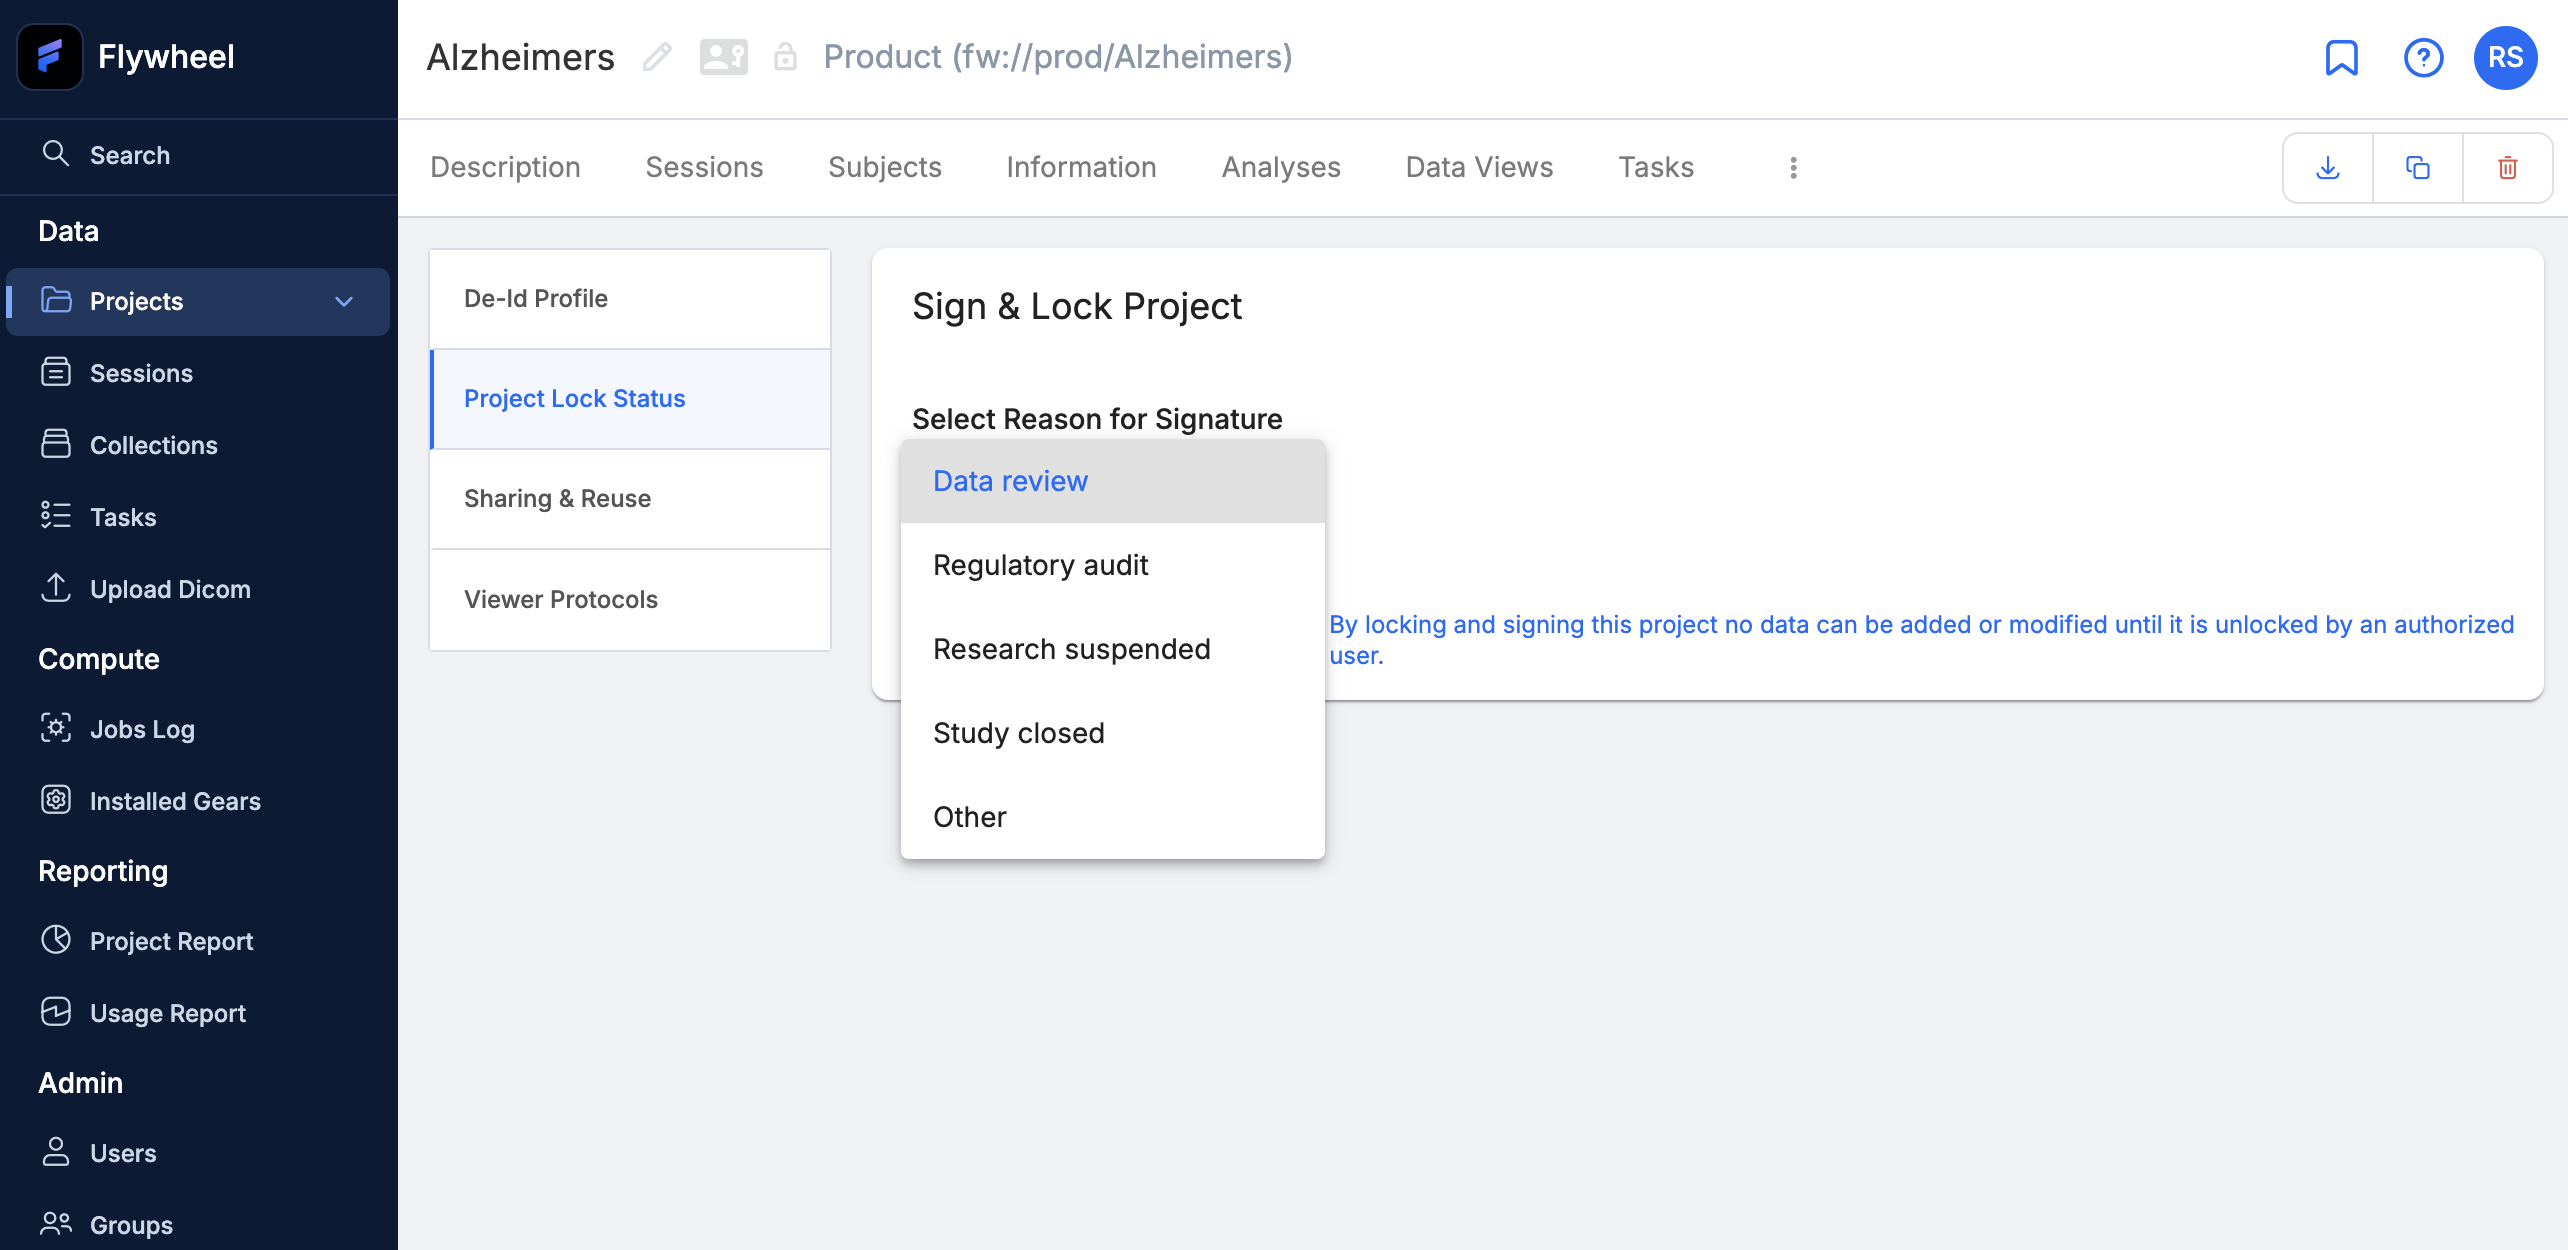Viewport: 2568px width, 1250px height.
Task: Choose Regulatory audit reason
Action: coord(1113,565)
